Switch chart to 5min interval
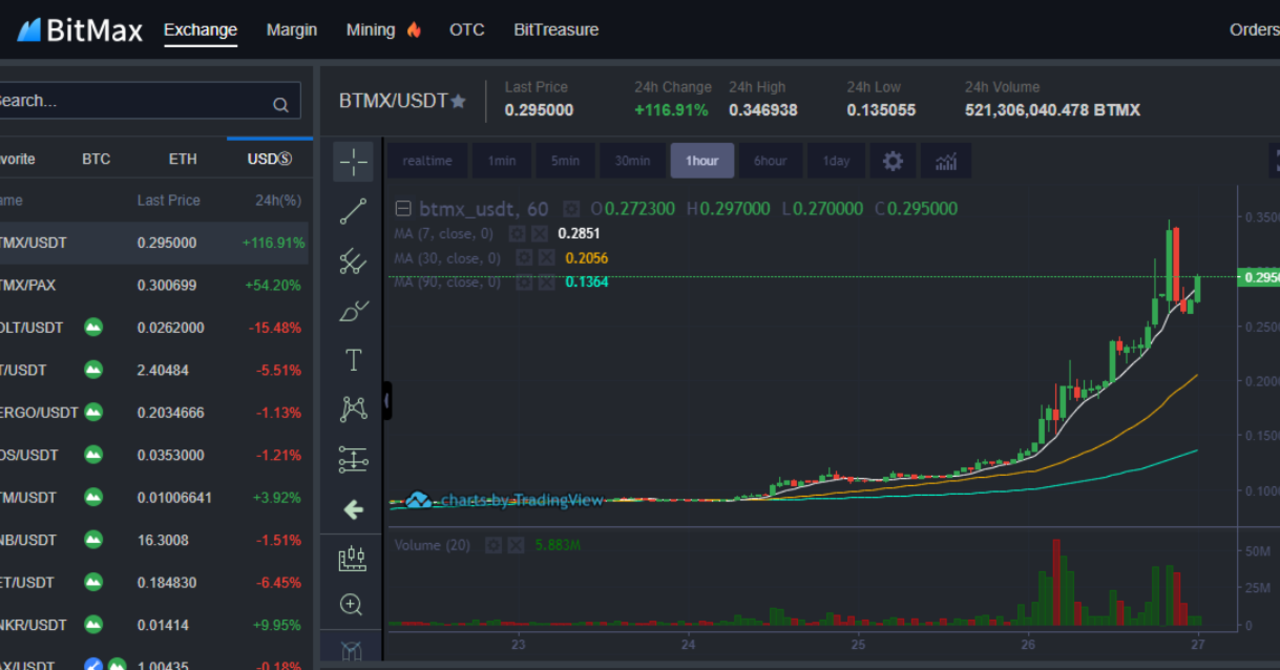The width and height of the screenshot is (1280, 670). (565, 161)
